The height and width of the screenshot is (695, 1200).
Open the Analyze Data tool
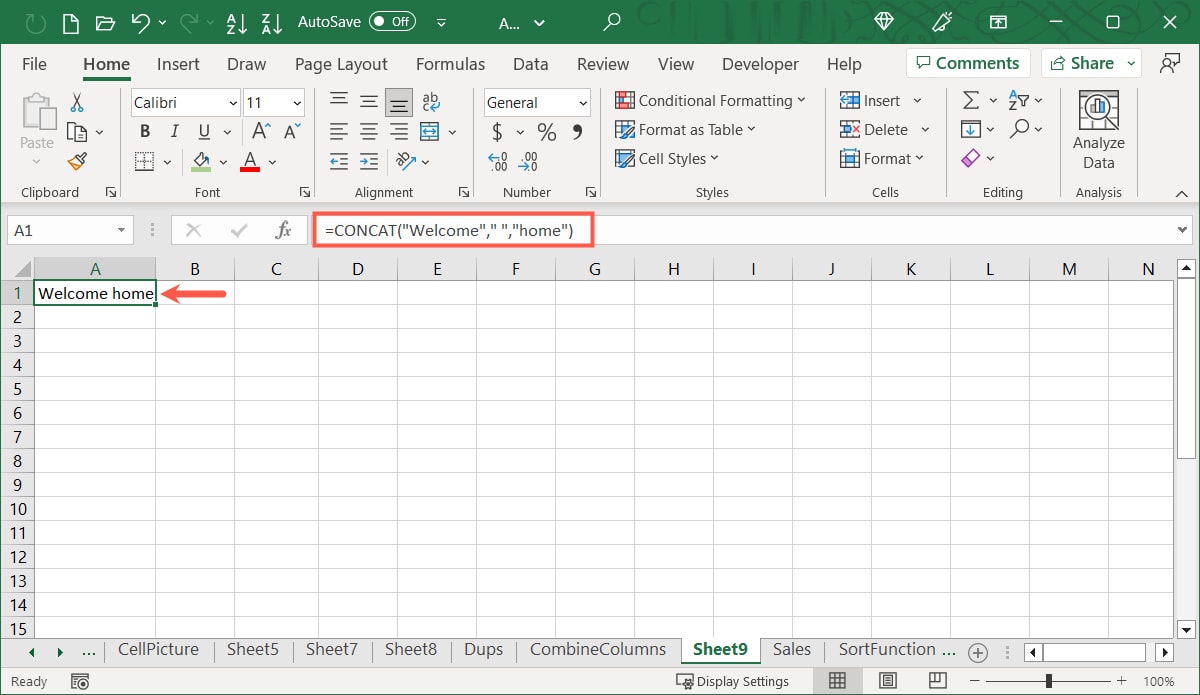tap(1098, 130)
